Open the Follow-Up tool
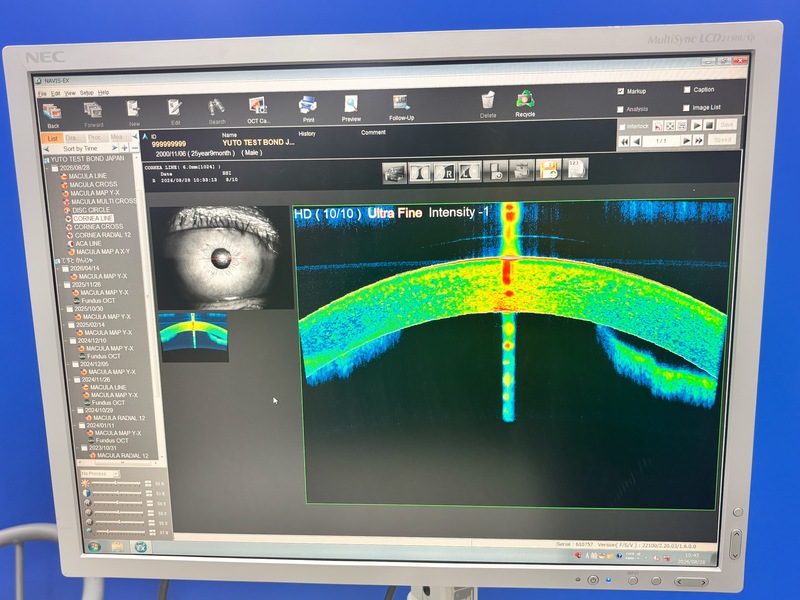This screenshot has width=800, height=600. (x=401, y=104)
